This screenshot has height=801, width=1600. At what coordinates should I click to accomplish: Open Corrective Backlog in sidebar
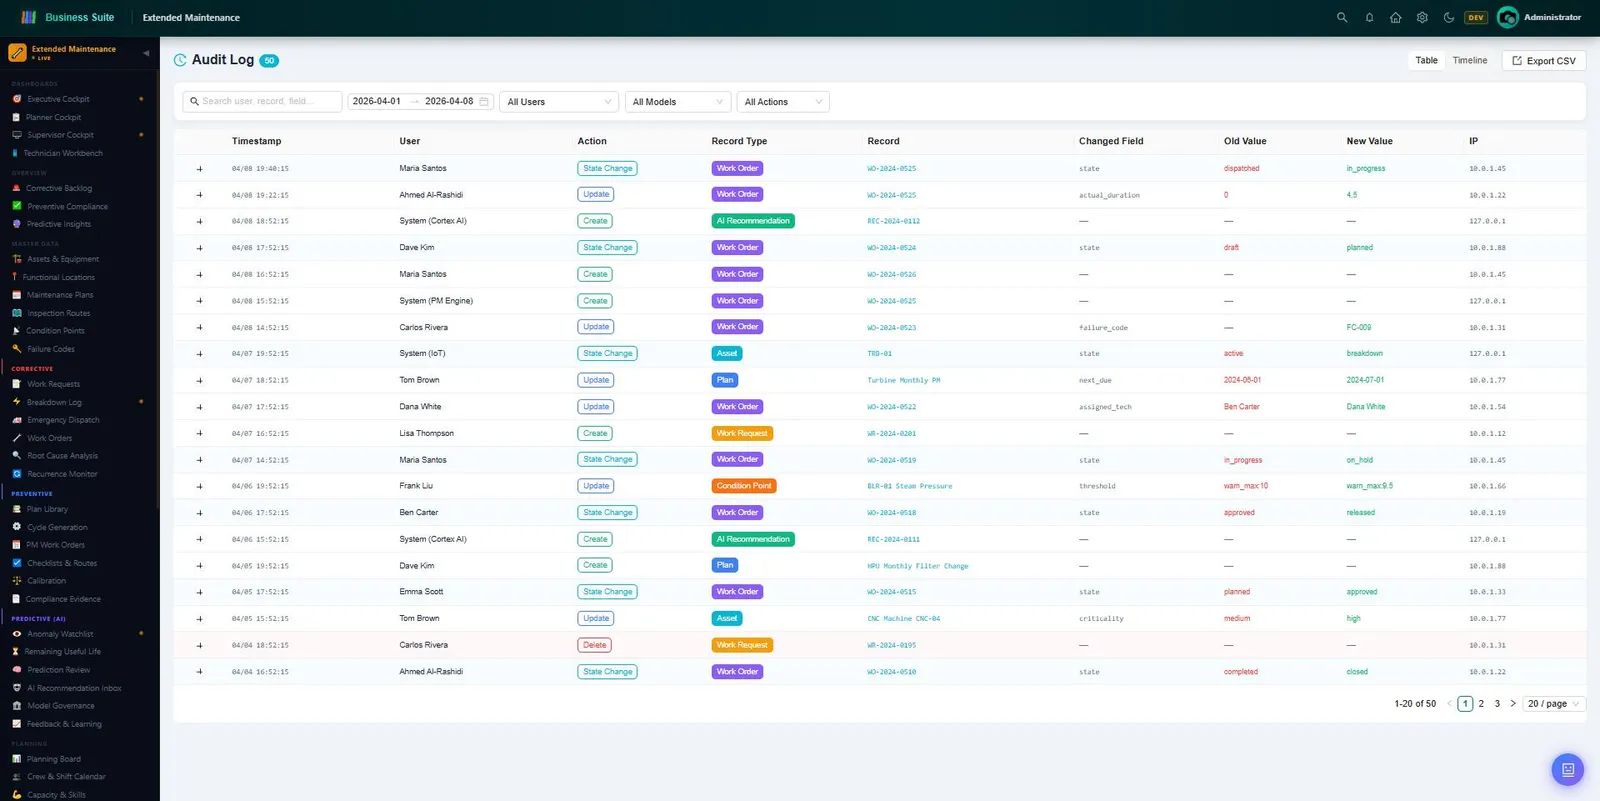tap(58, 188)
